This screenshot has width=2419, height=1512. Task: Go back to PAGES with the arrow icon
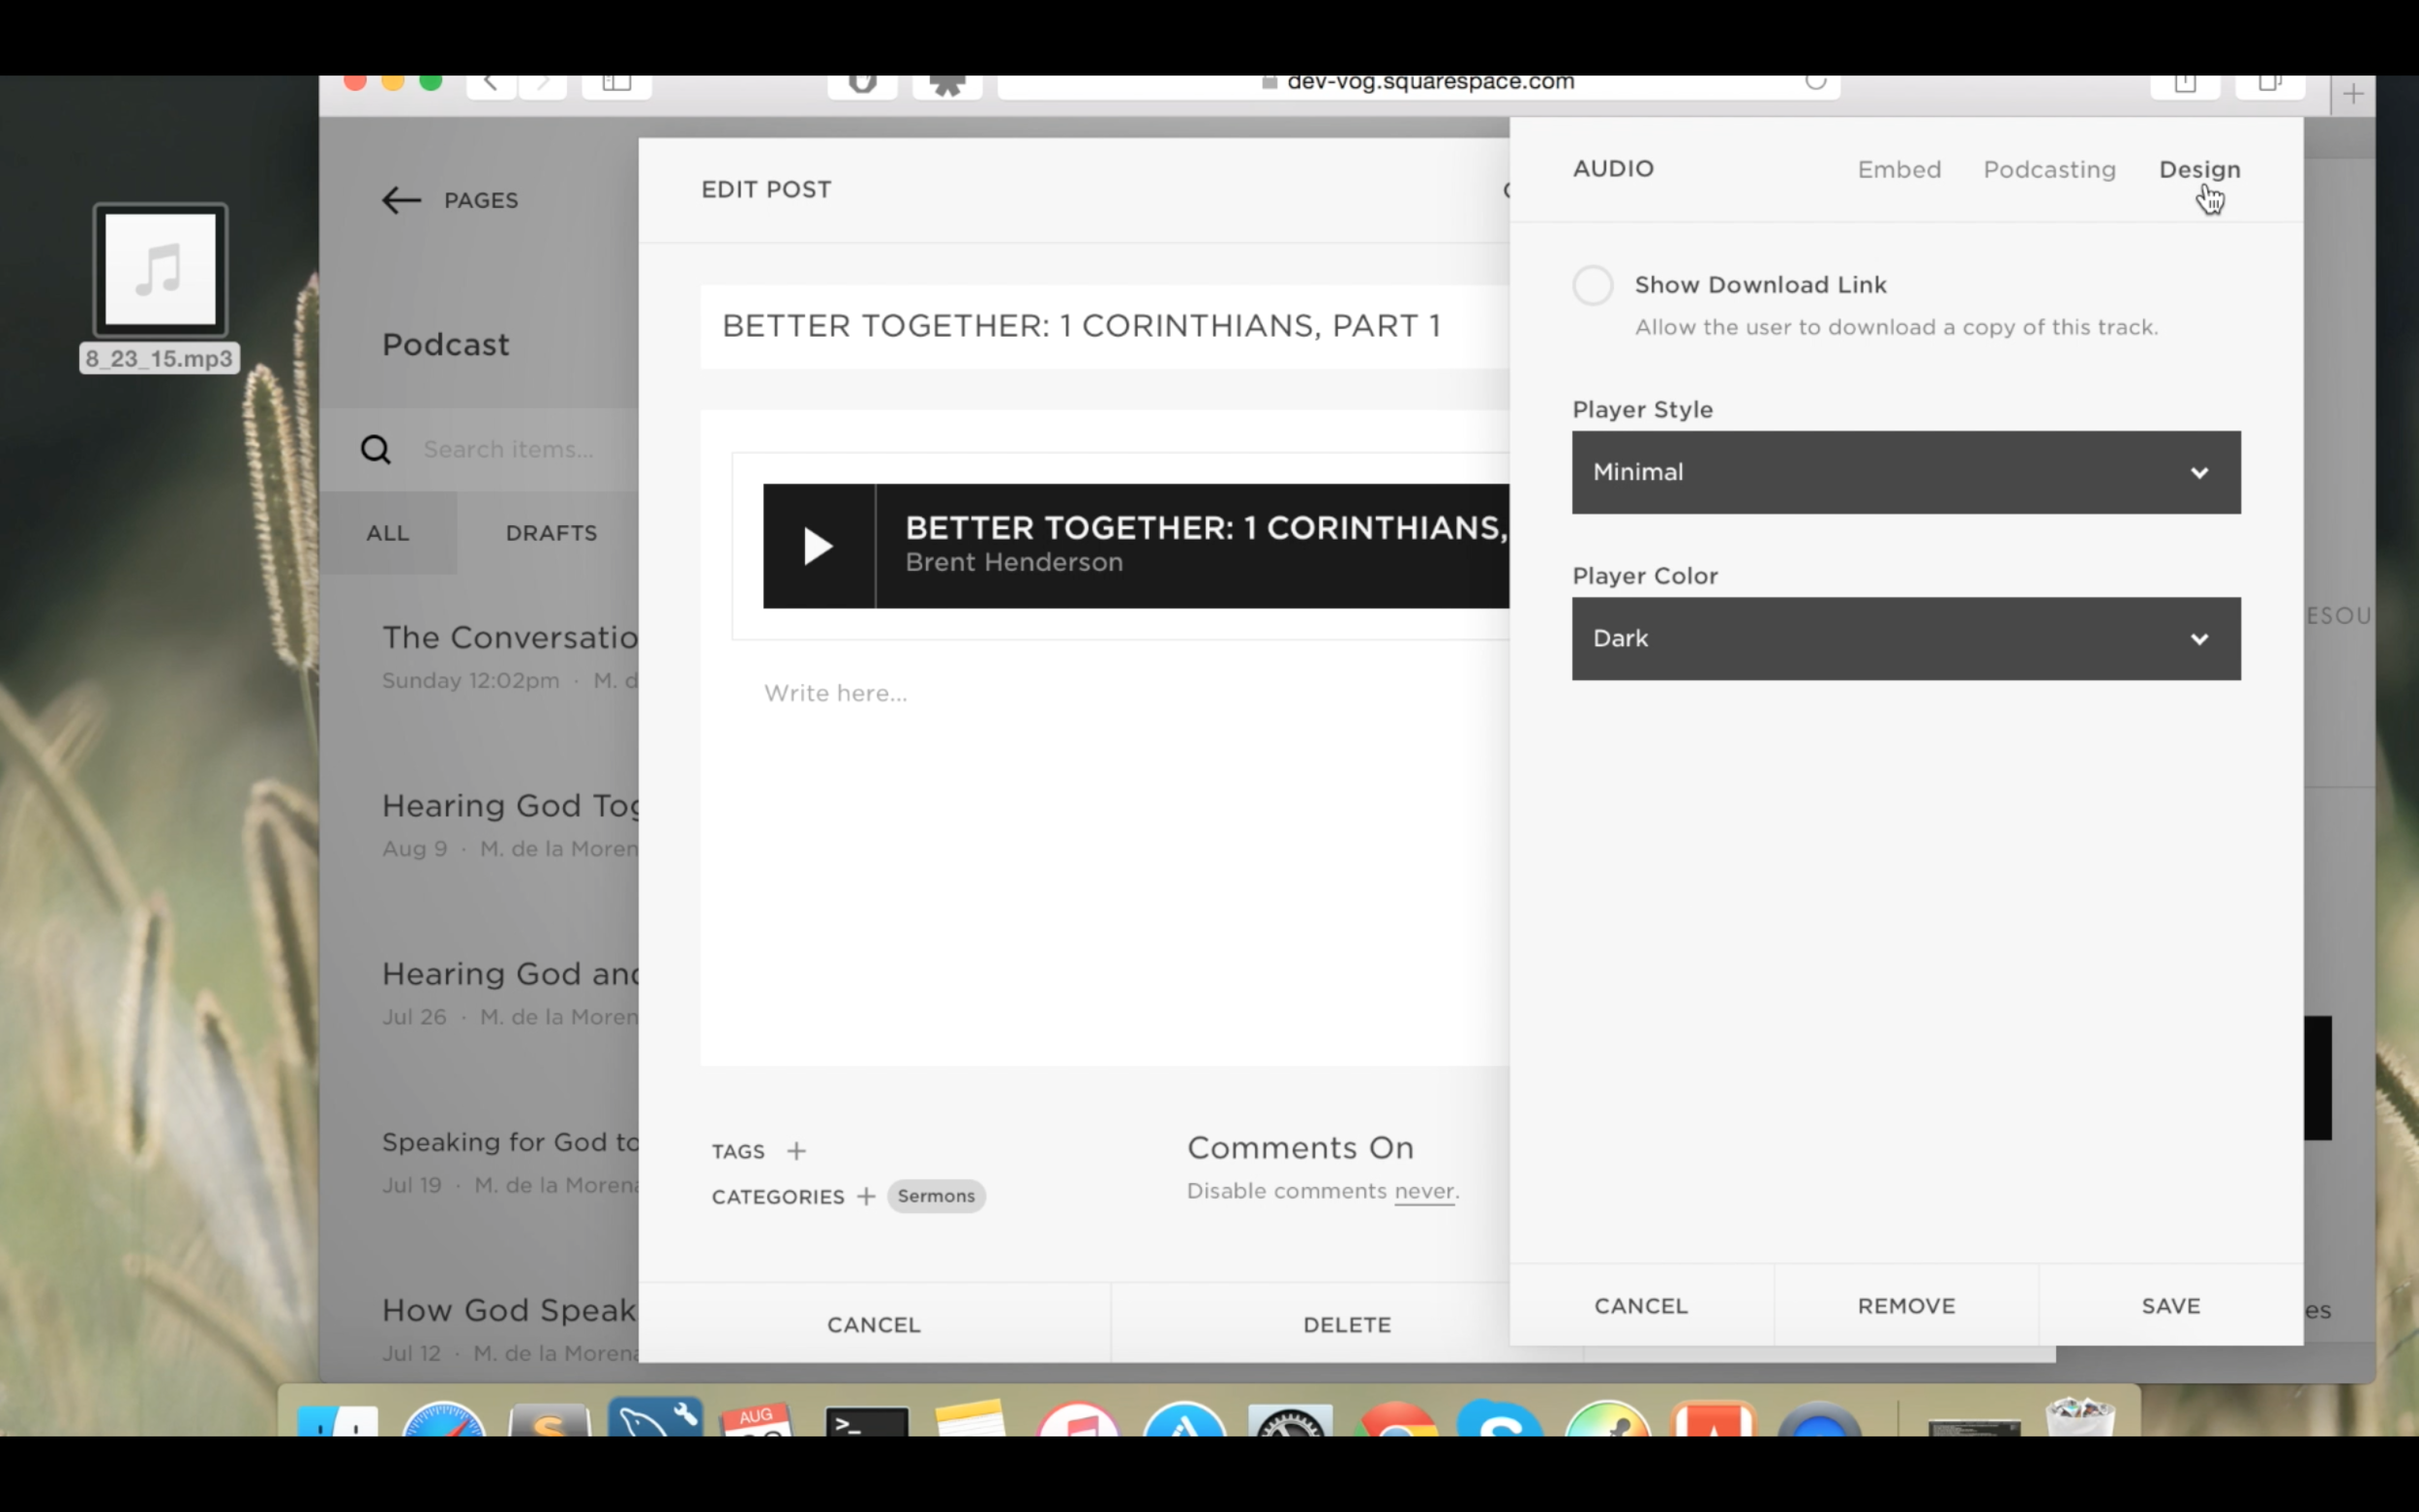(x=401, y=200)
